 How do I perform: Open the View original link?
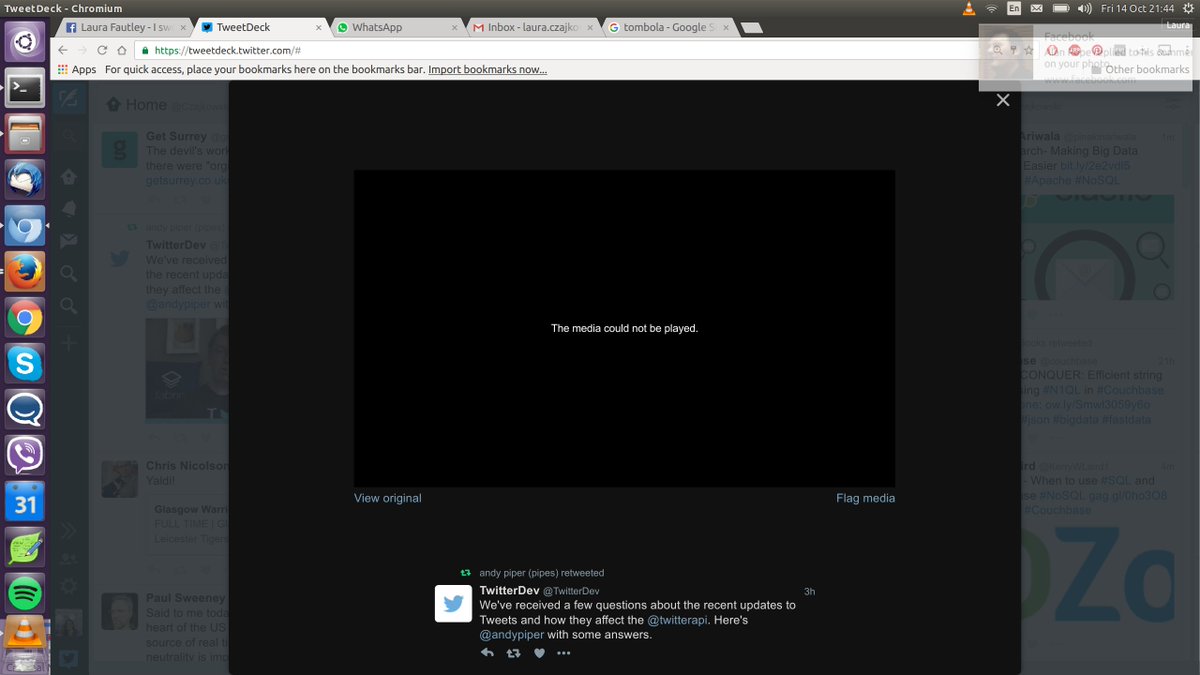click(388, 498)
